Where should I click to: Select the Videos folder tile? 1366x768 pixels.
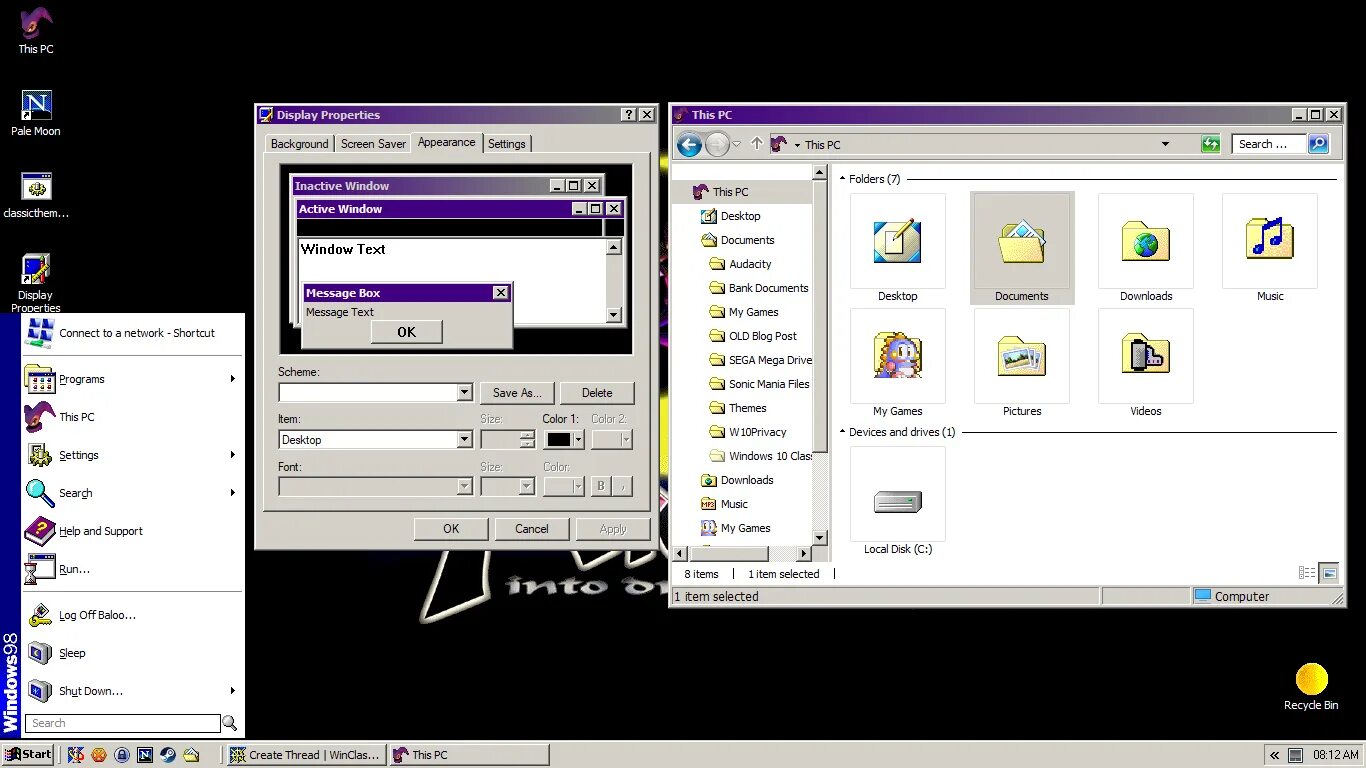click(x=1146, y=363)
